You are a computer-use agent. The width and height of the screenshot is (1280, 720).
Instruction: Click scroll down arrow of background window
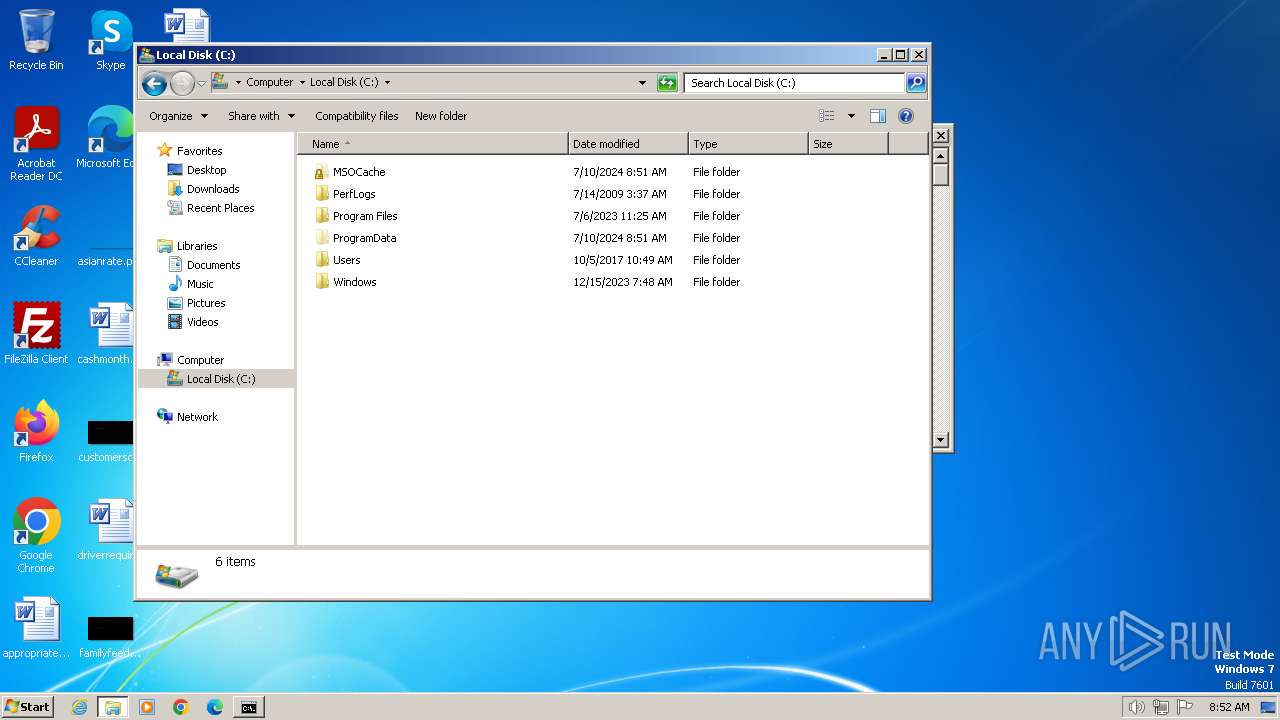pos(940,439)
